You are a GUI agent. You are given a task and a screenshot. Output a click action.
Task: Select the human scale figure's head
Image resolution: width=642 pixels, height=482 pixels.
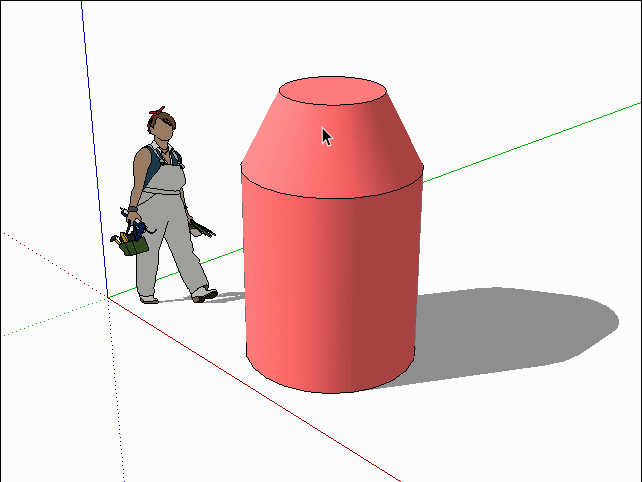[163, 128]
